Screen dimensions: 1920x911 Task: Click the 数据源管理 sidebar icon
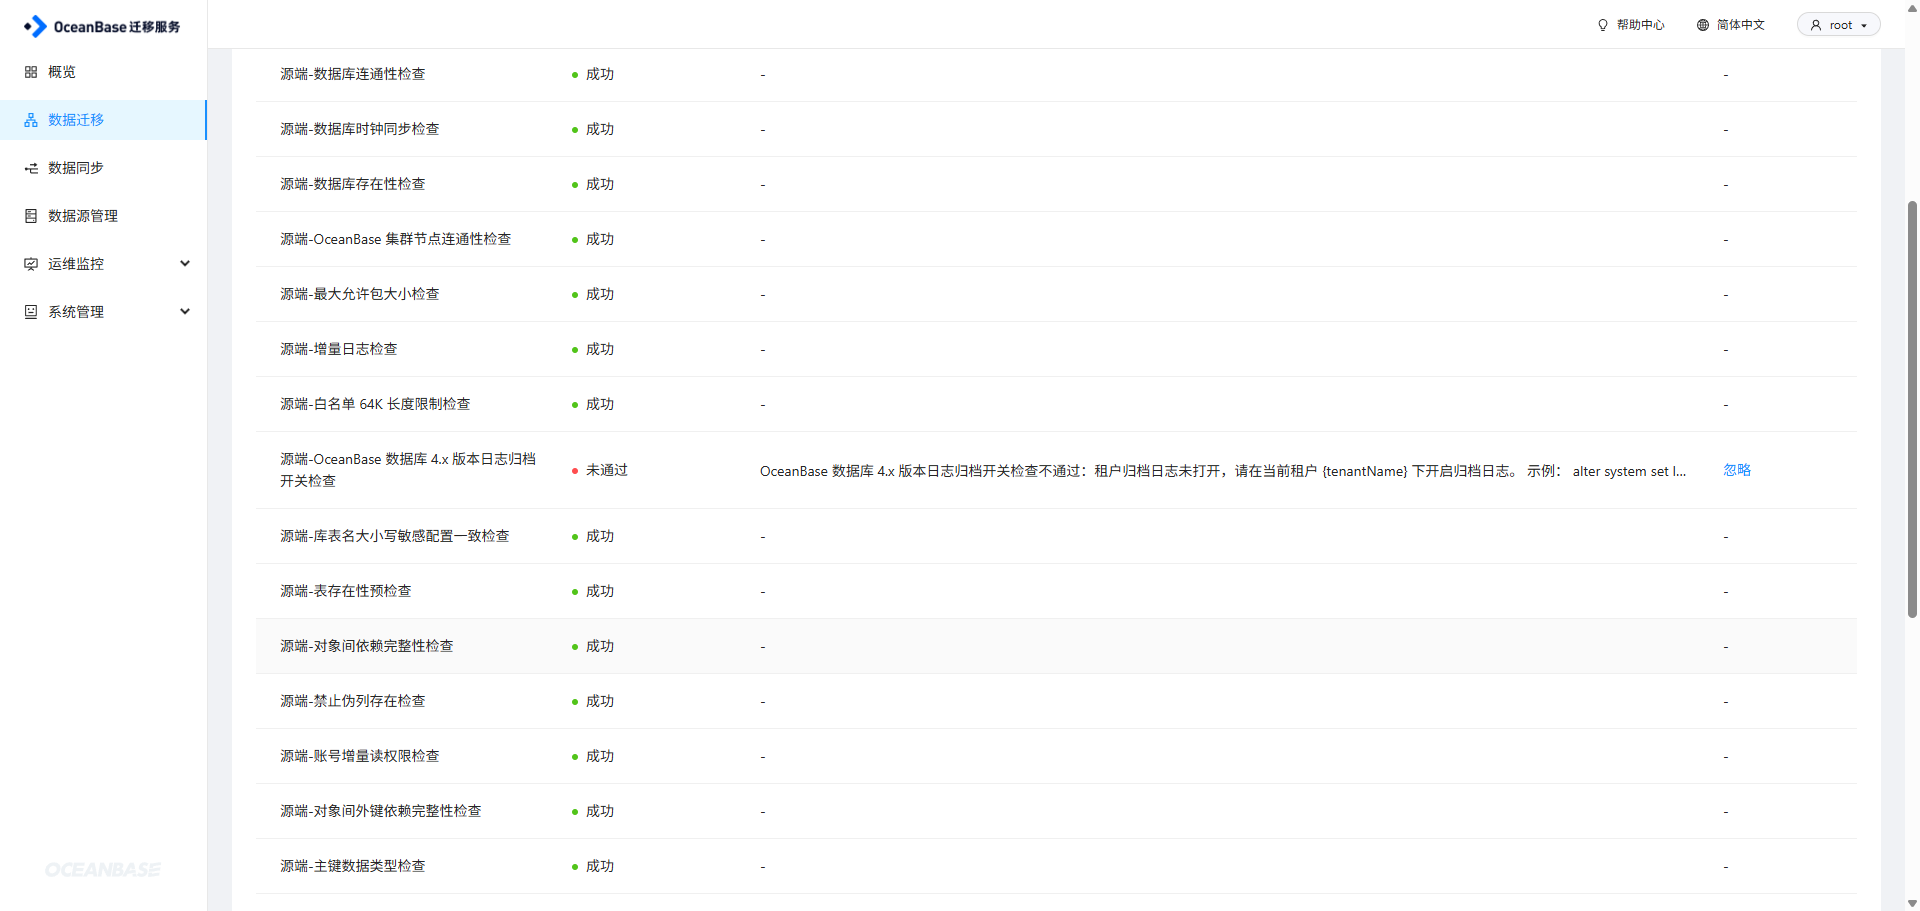point(31,216)
